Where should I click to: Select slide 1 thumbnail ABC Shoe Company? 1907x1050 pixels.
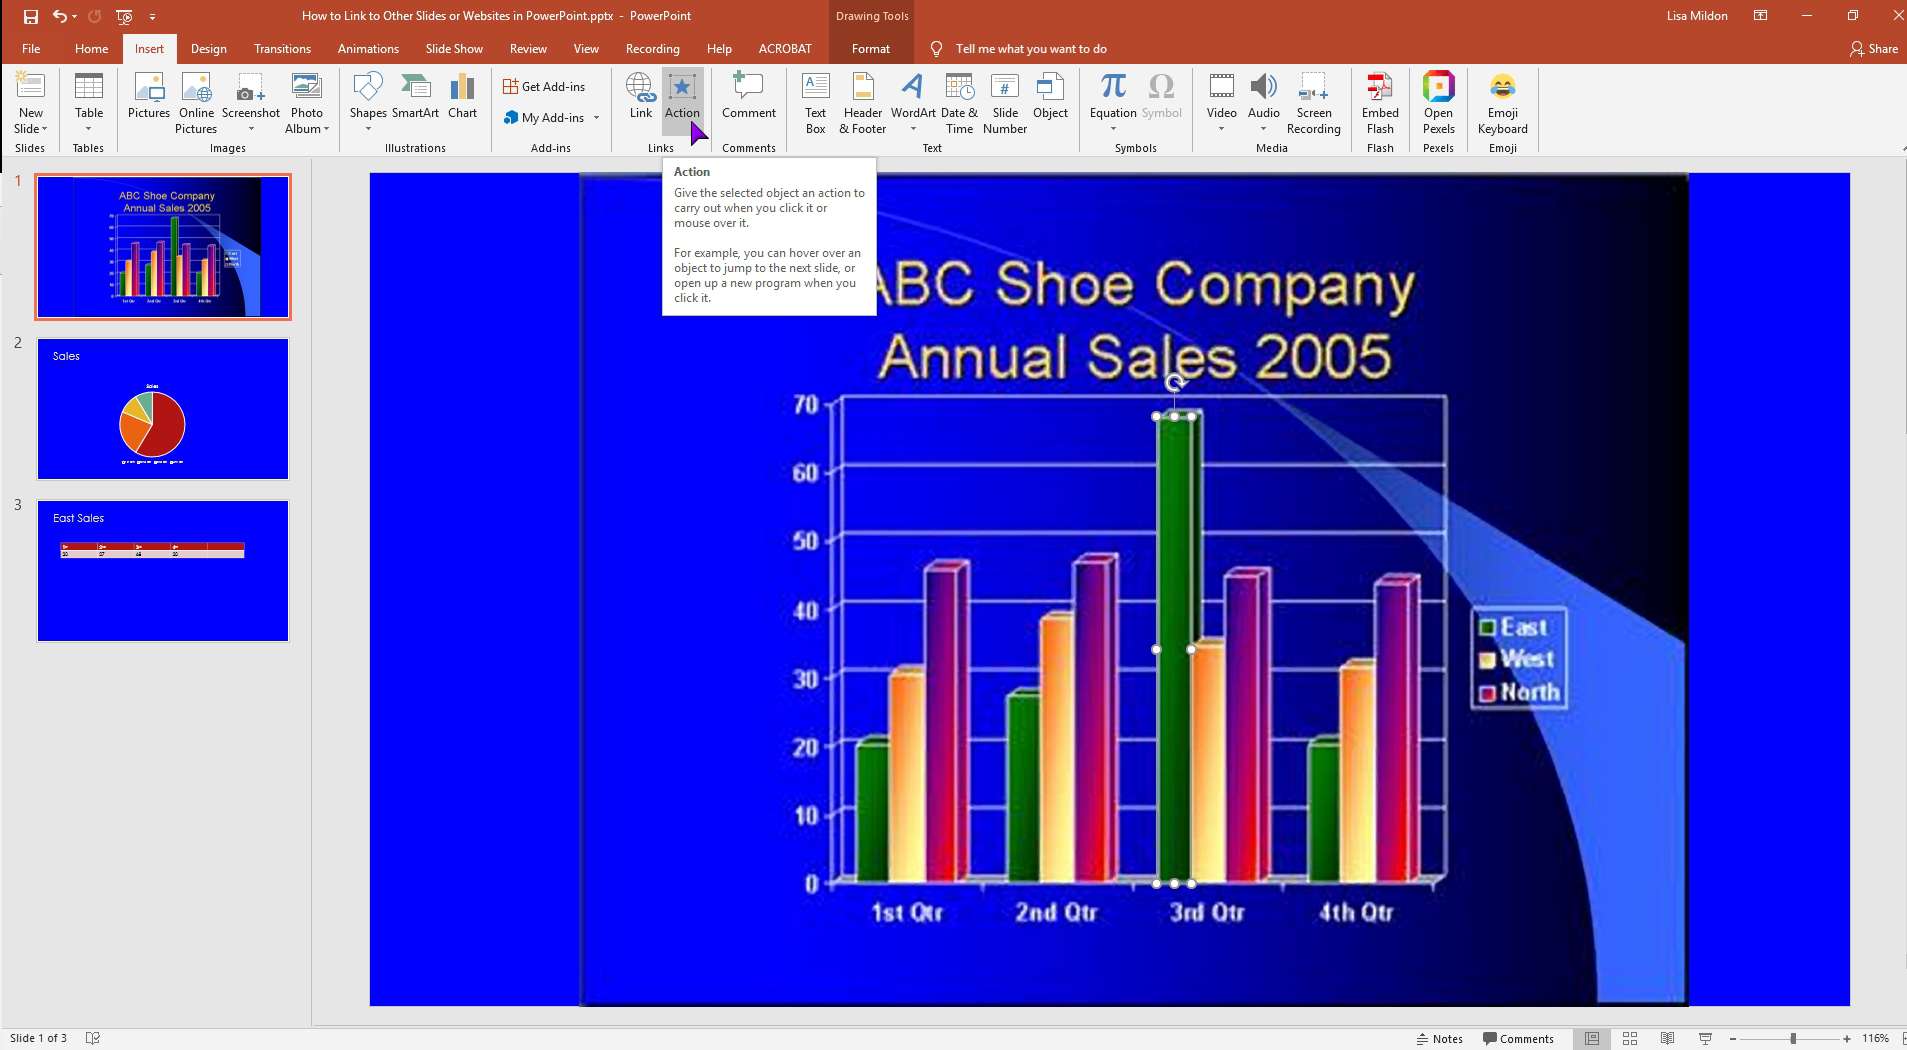(163, 247)
